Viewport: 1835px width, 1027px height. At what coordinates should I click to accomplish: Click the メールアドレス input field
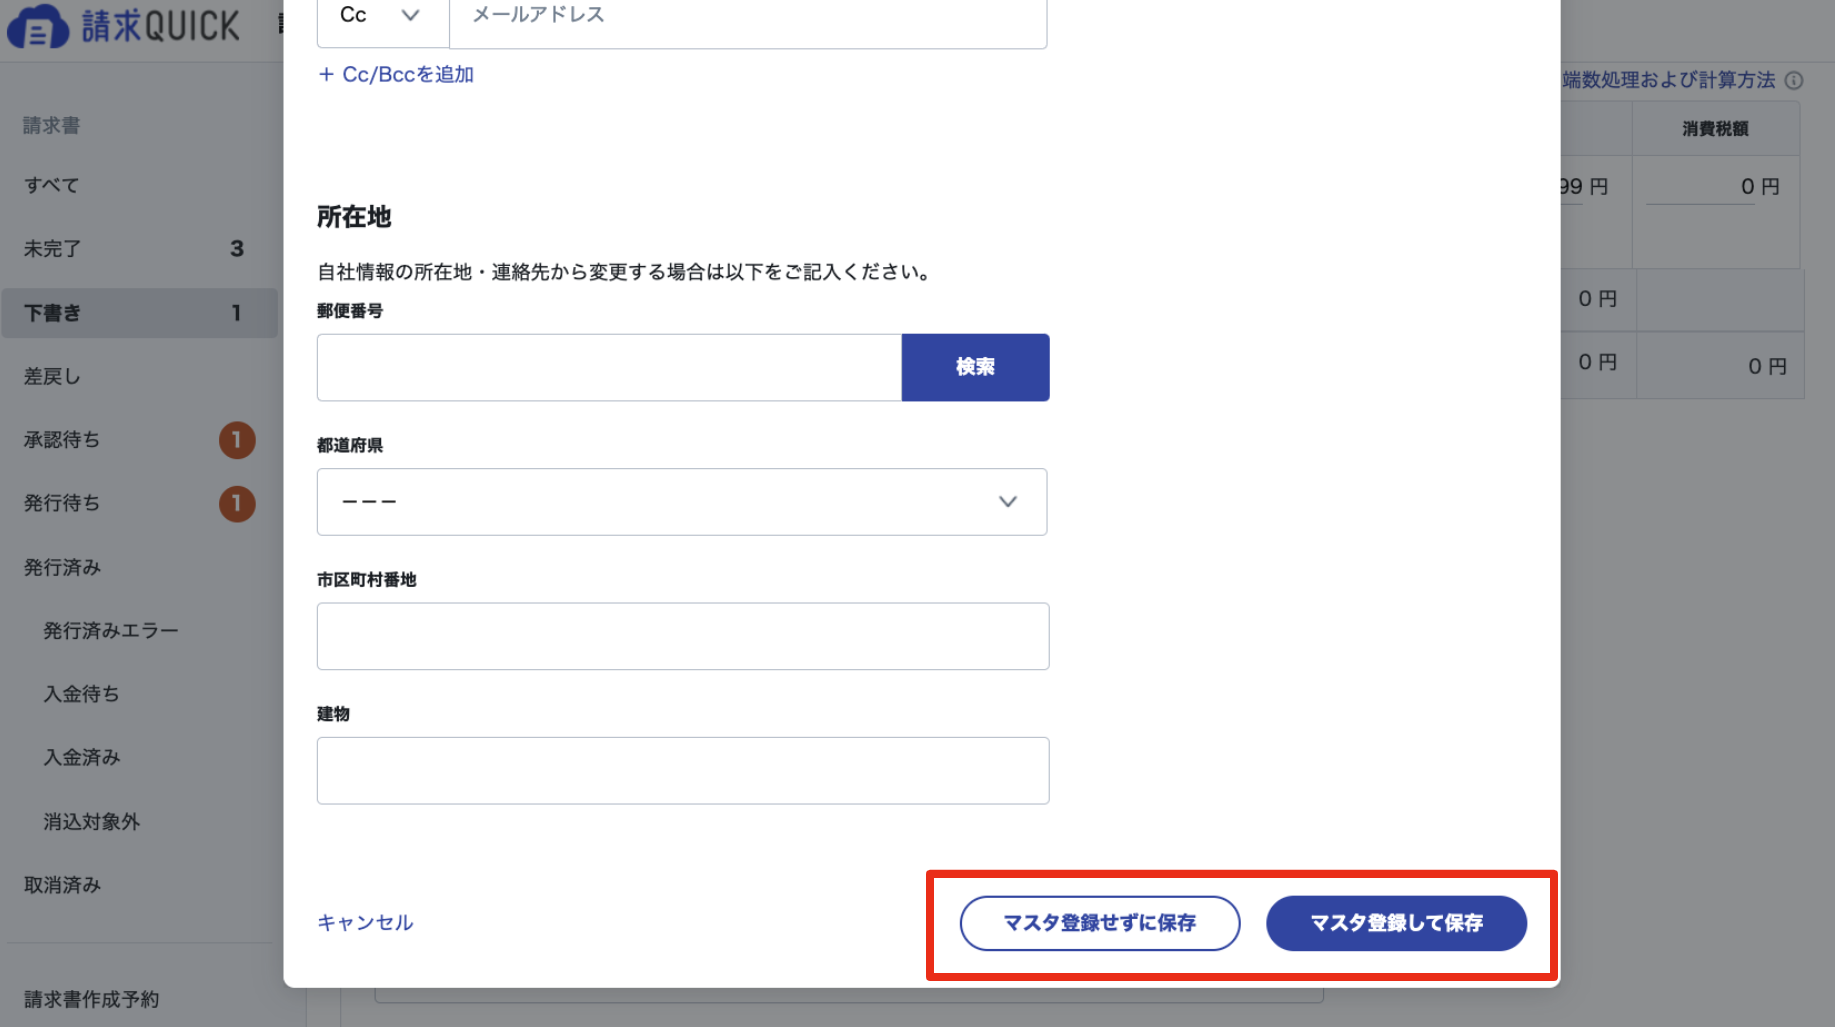tap(748, 16)
